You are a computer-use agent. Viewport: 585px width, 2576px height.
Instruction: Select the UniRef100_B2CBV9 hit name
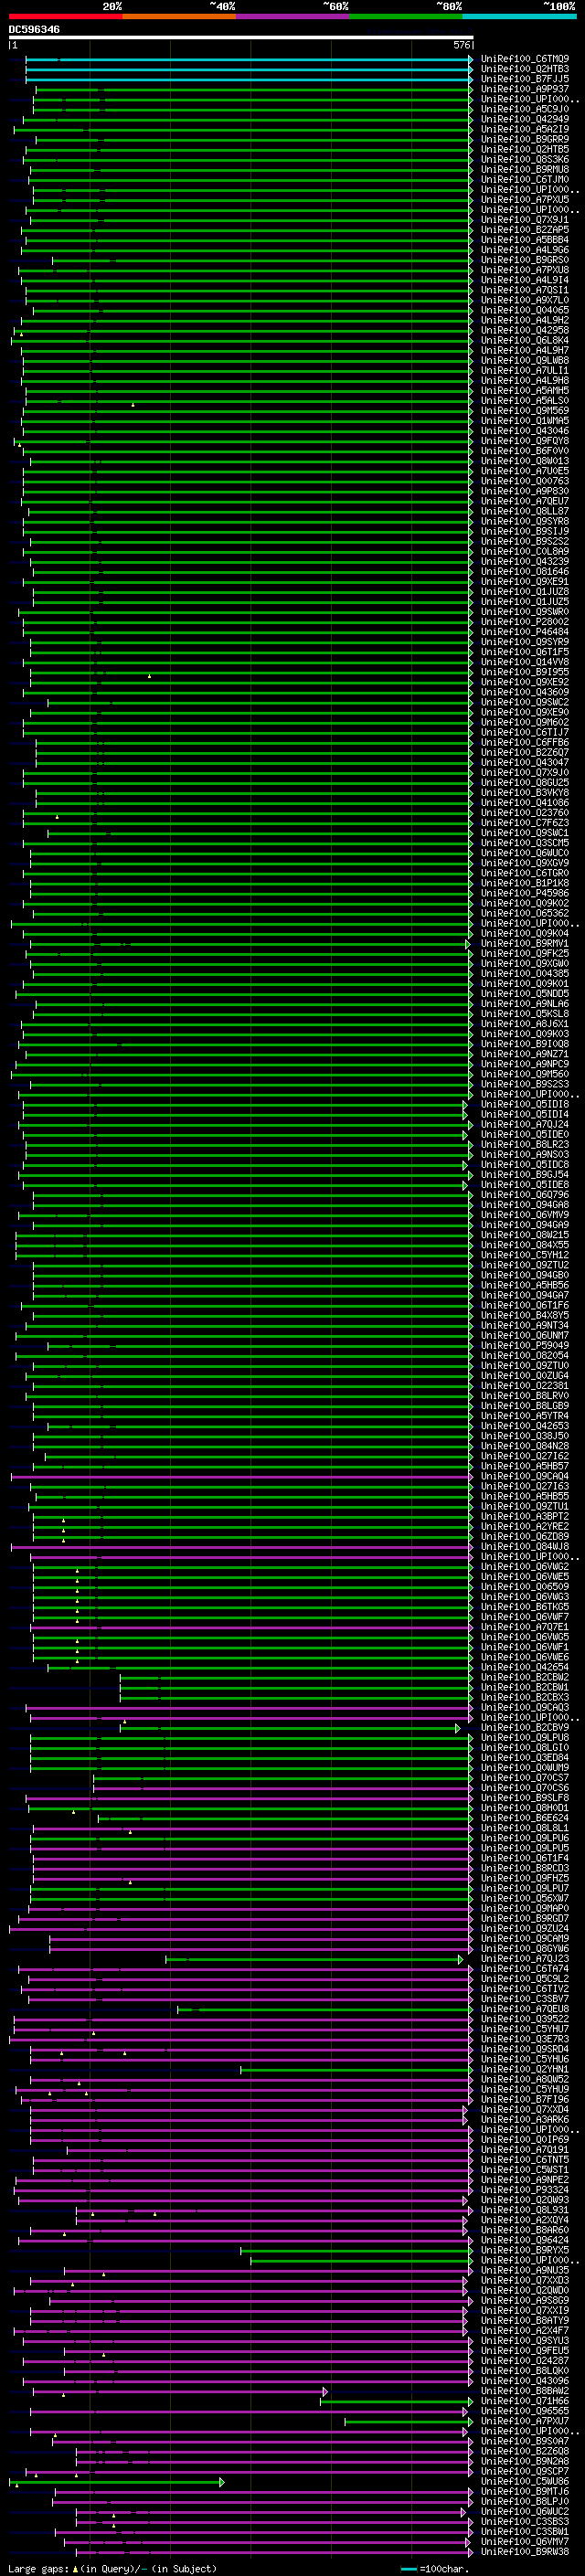coord(525,1727)
